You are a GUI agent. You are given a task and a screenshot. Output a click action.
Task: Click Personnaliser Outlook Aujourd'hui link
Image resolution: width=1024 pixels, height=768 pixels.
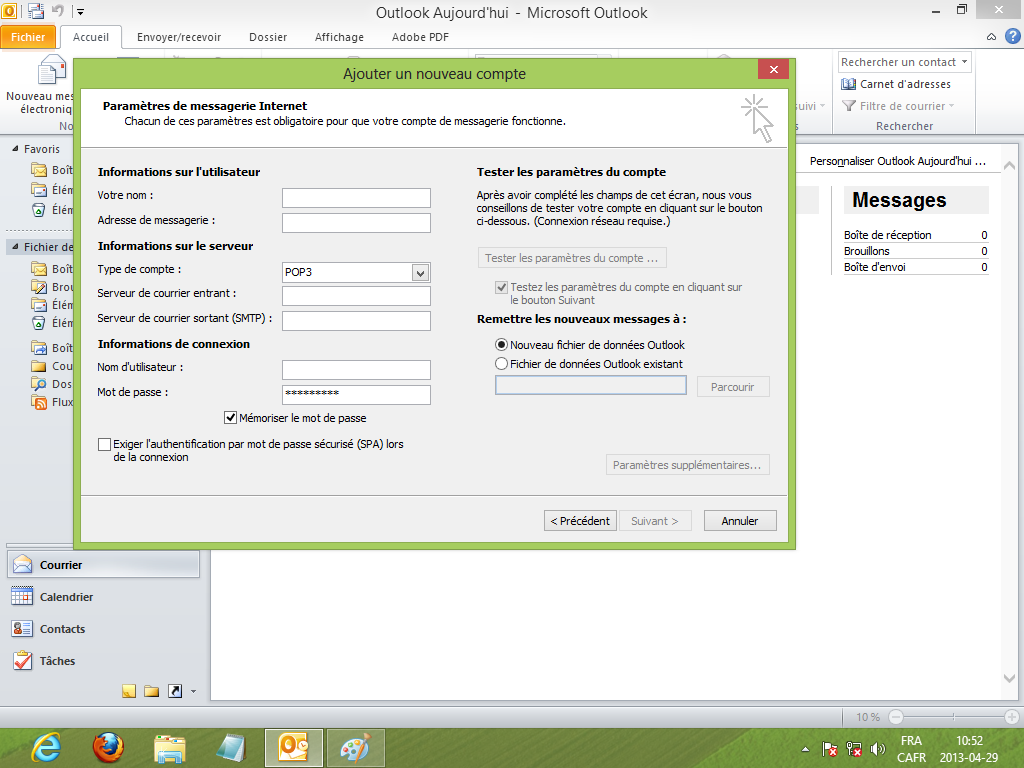[x=898, y=161]
